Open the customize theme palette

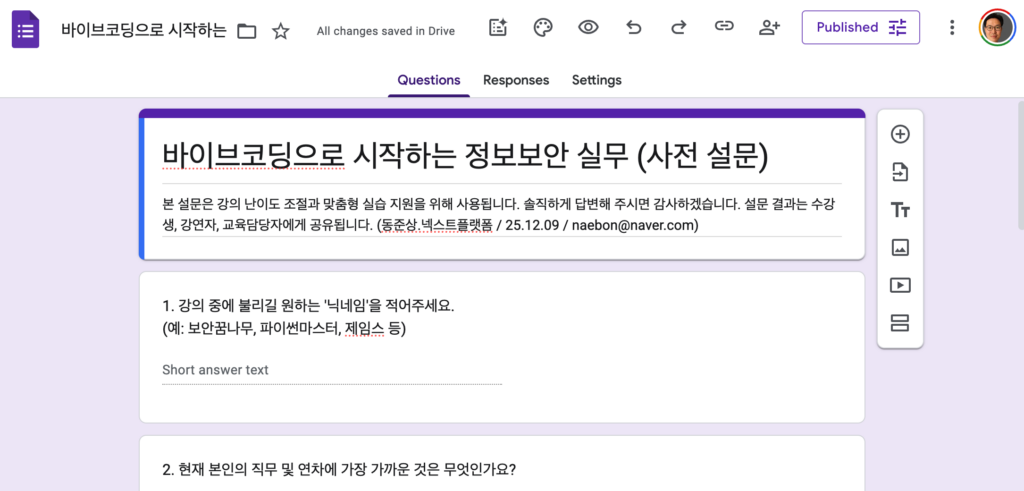pos(542,28)
